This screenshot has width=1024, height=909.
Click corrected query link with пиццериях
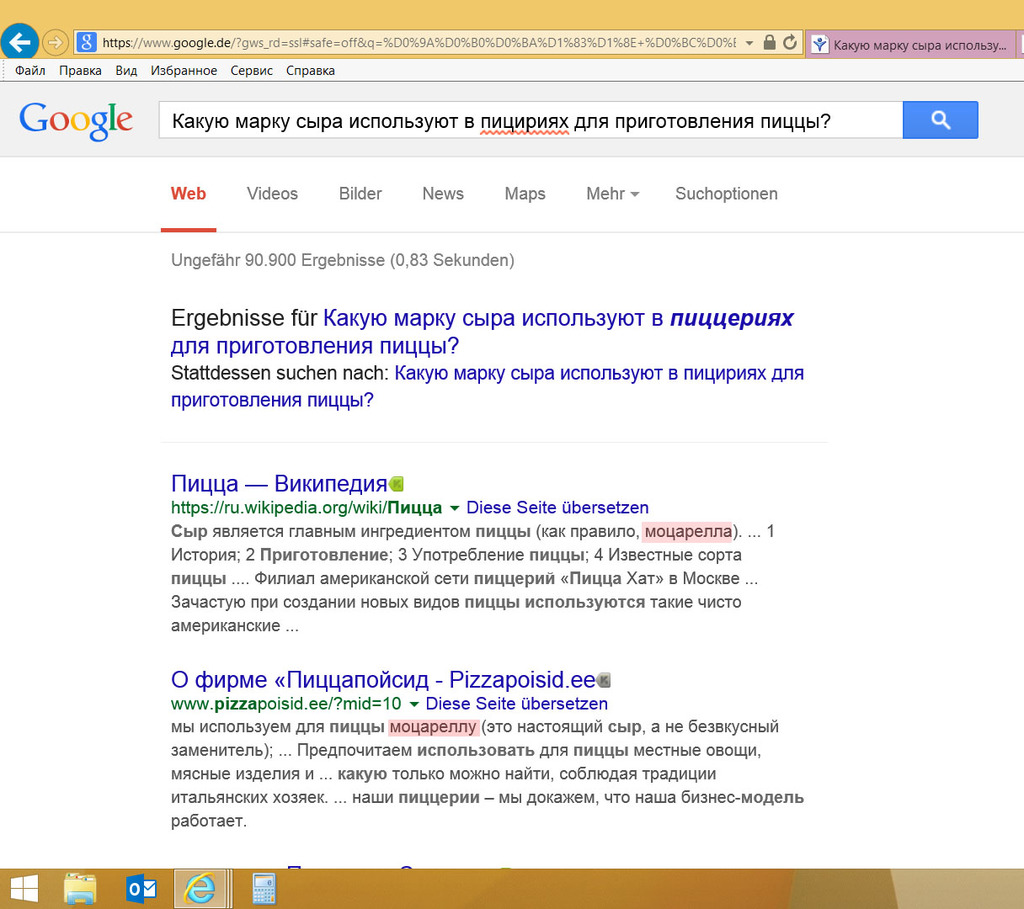[x=482, y=332]
